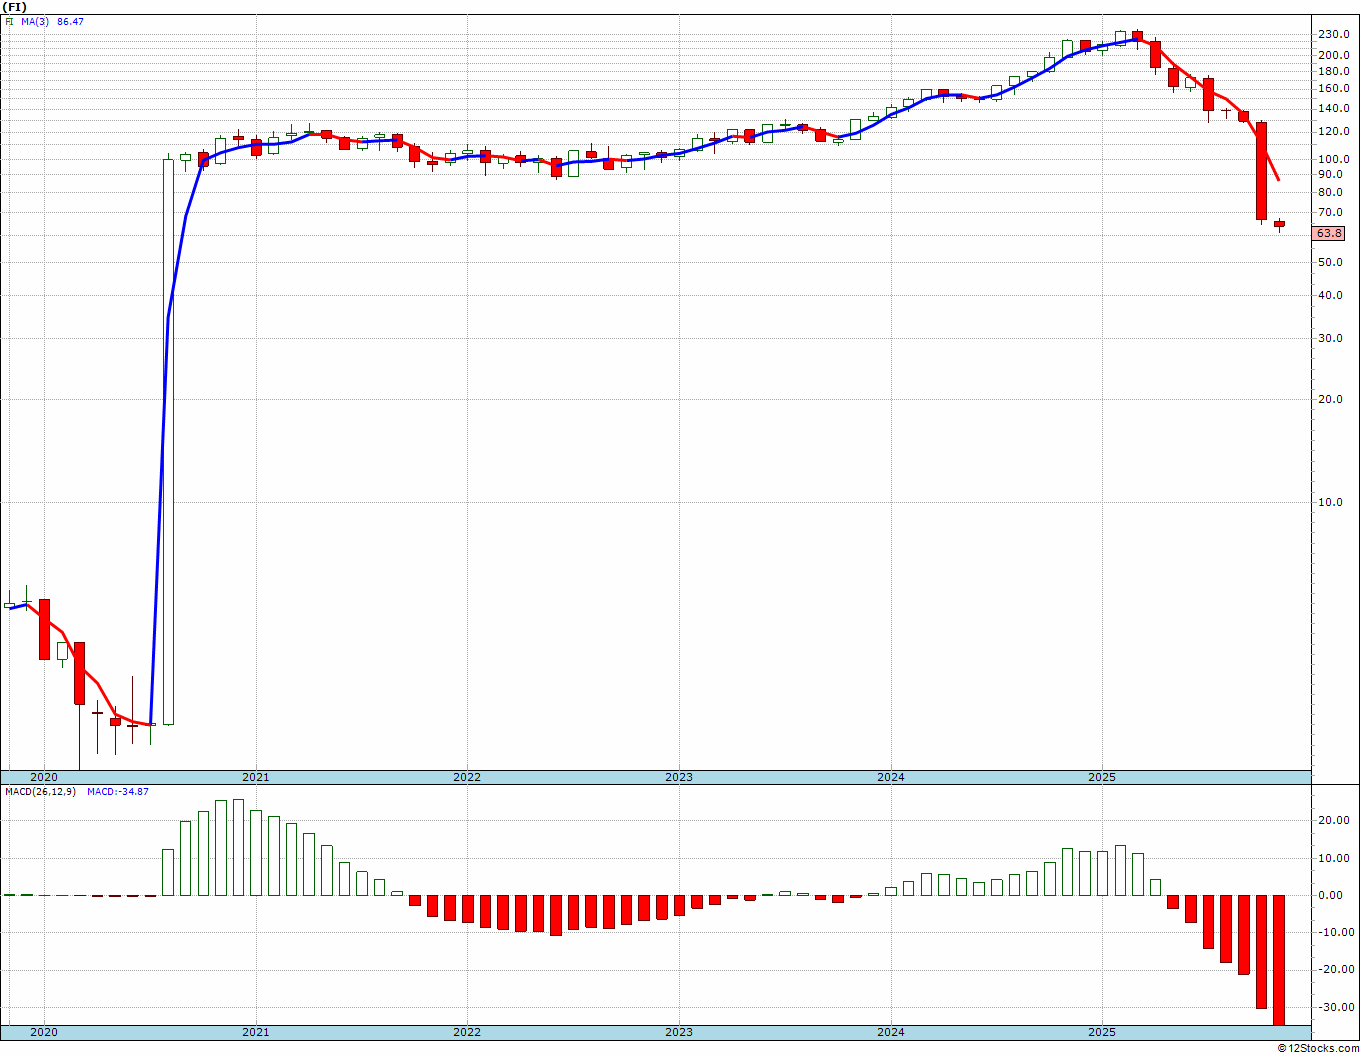Click the "86.47" moving average value

70,21
